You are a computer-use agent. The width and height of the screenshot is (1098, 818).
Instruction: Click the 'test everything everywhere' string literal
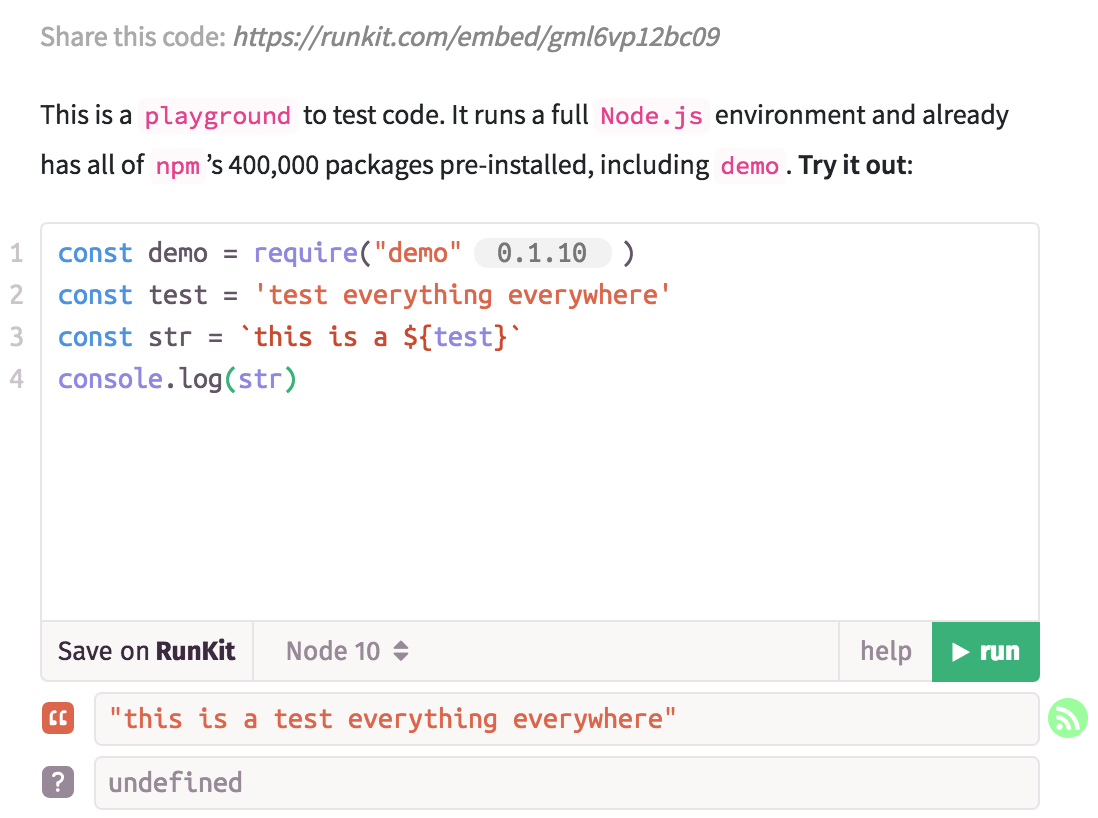[462, 295]
